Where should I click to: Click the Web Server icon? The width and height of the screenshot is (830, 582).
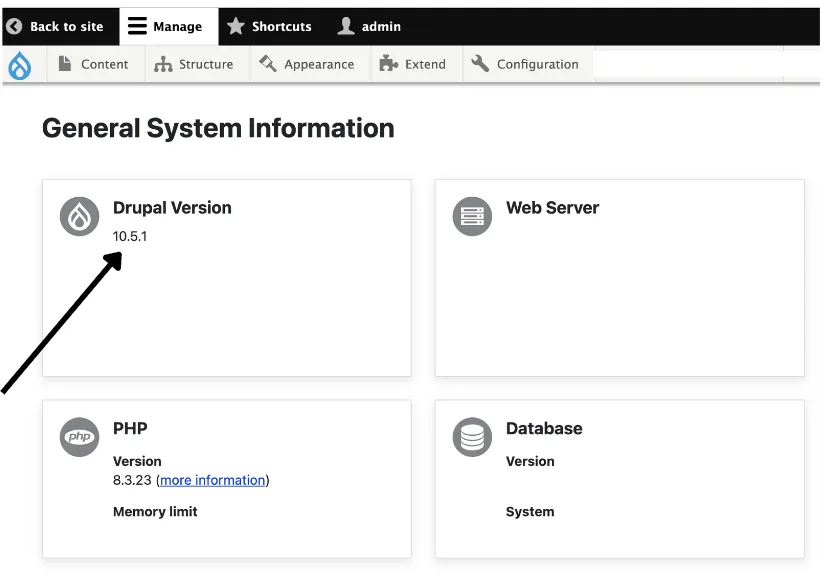pyautogui.click(x=472, y=217)
